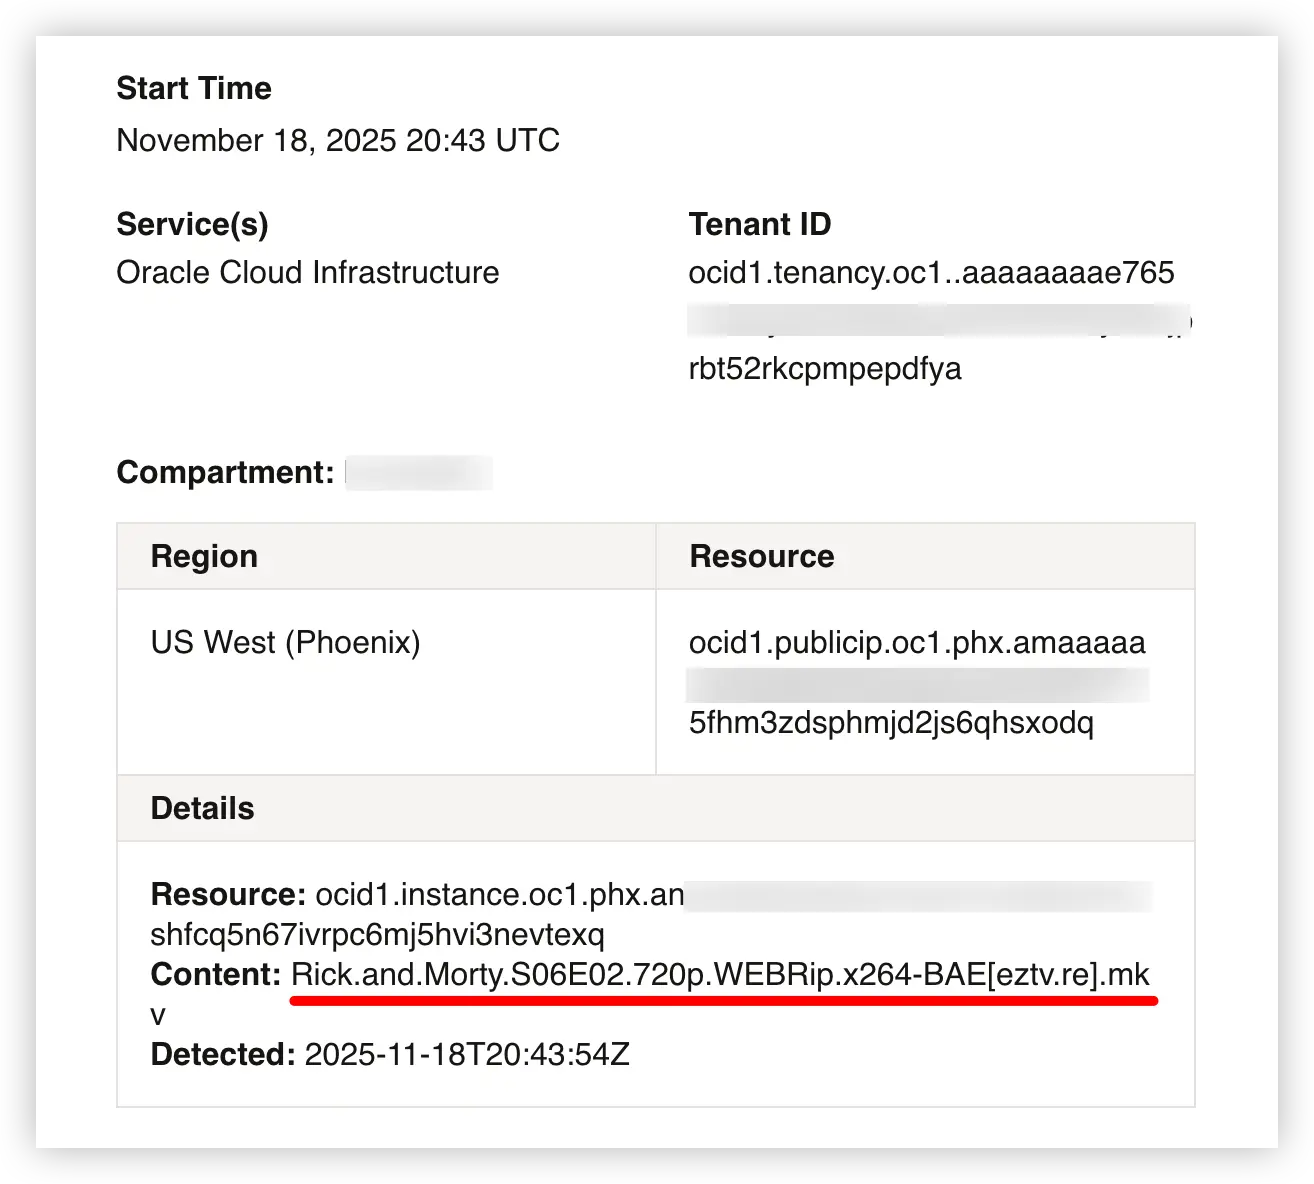Screen dimensions: 1314x1184
Task: Click the Region column header
Action: point(204,556)
